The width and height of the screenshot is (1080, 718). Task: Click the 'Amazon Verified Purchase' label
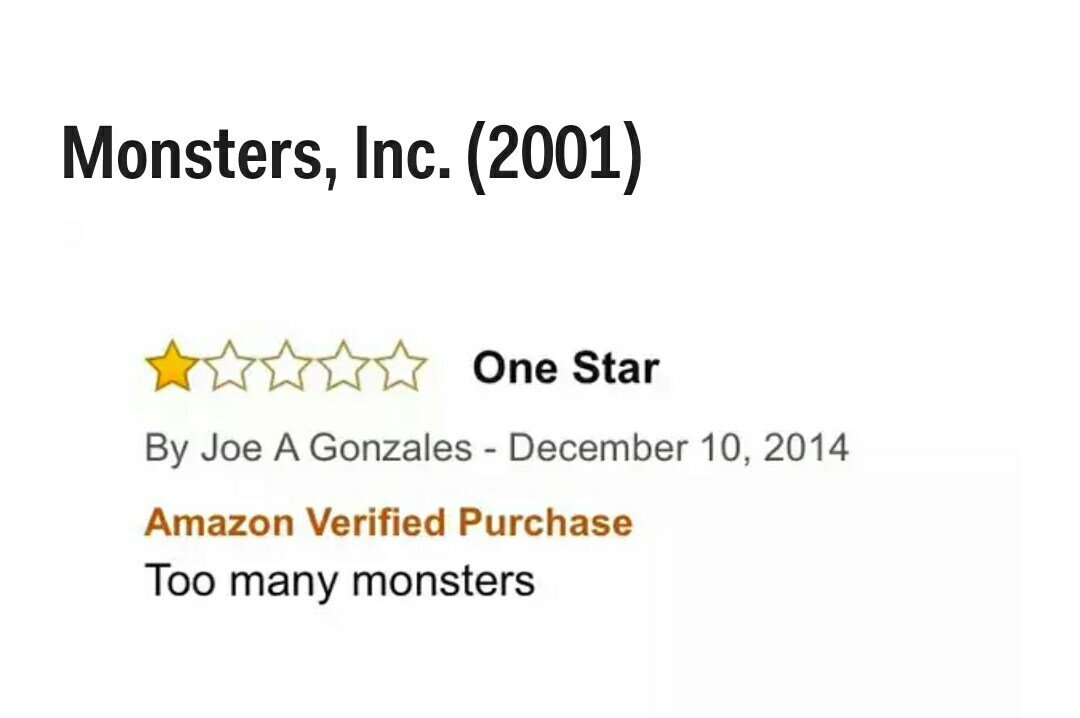[388, 522]
